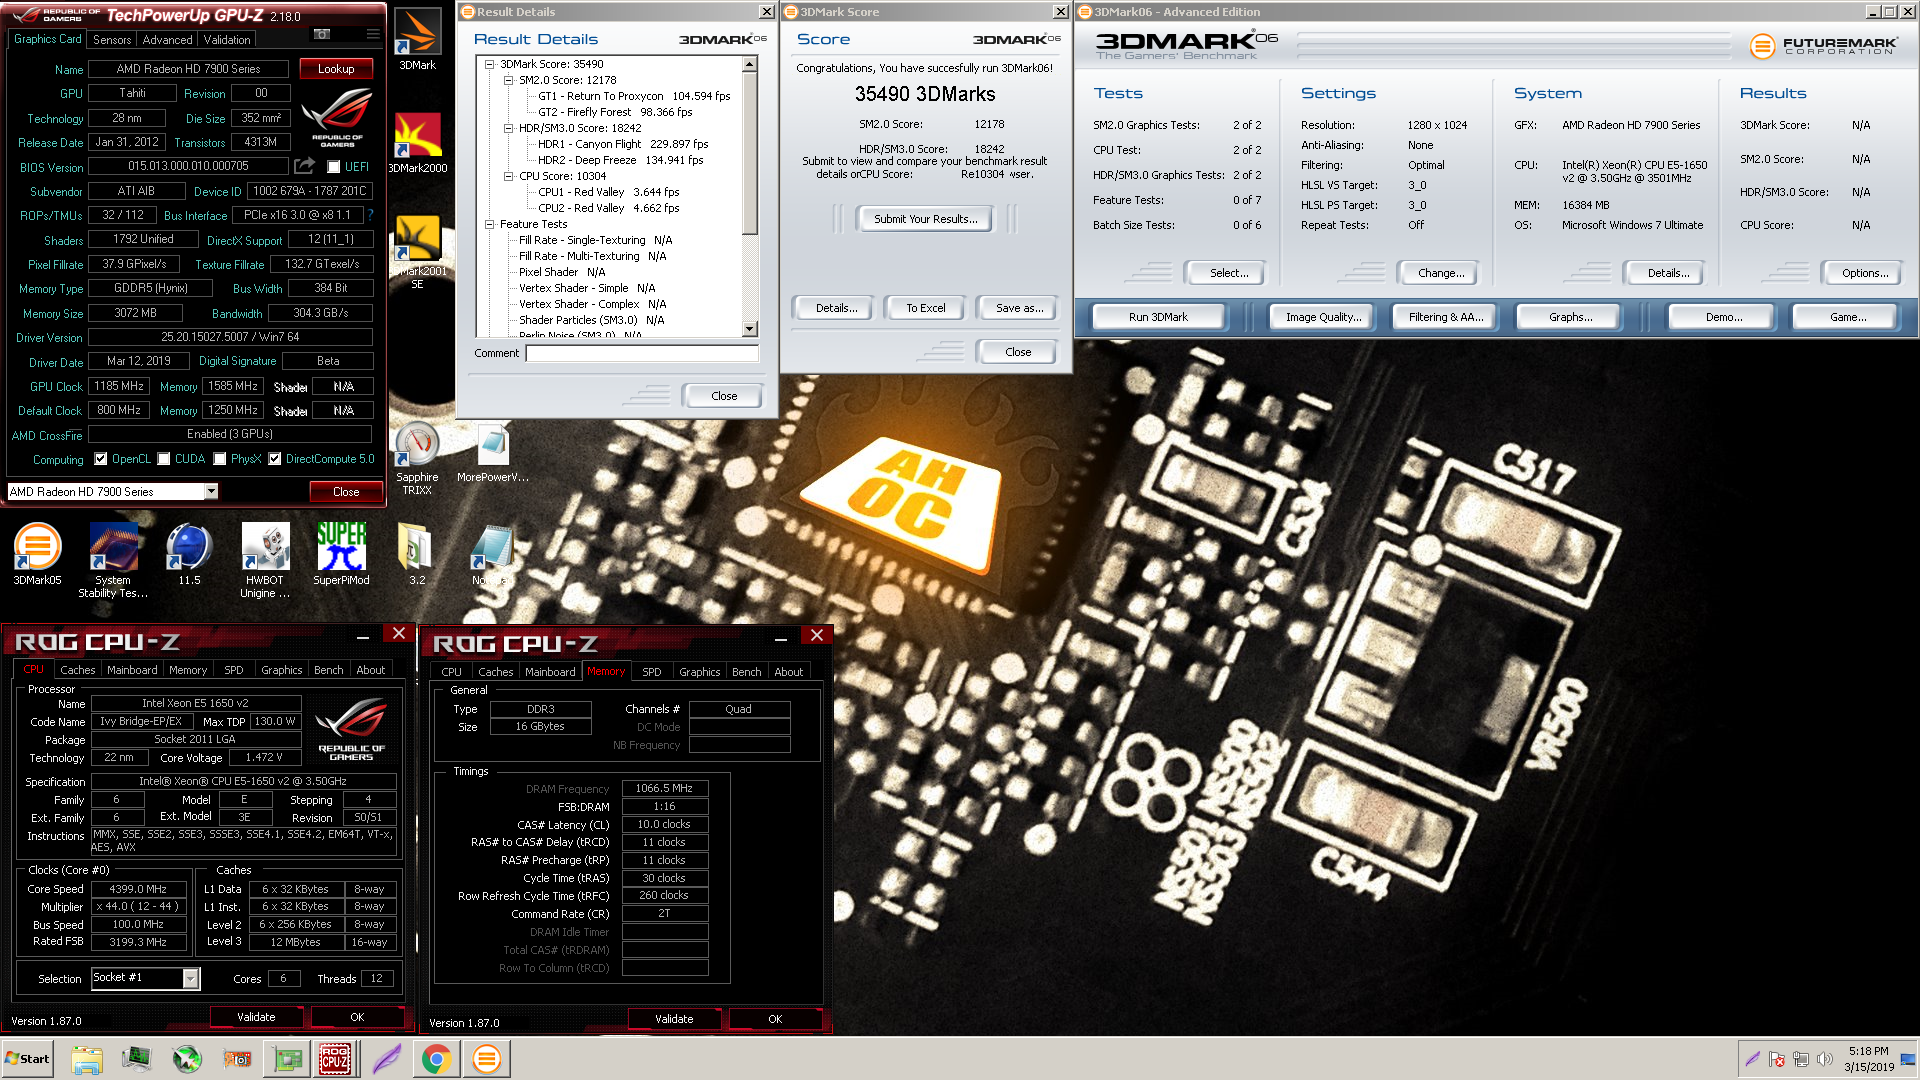
Task: Collapse the SM2.0 Score tree node
Action: 508,80
